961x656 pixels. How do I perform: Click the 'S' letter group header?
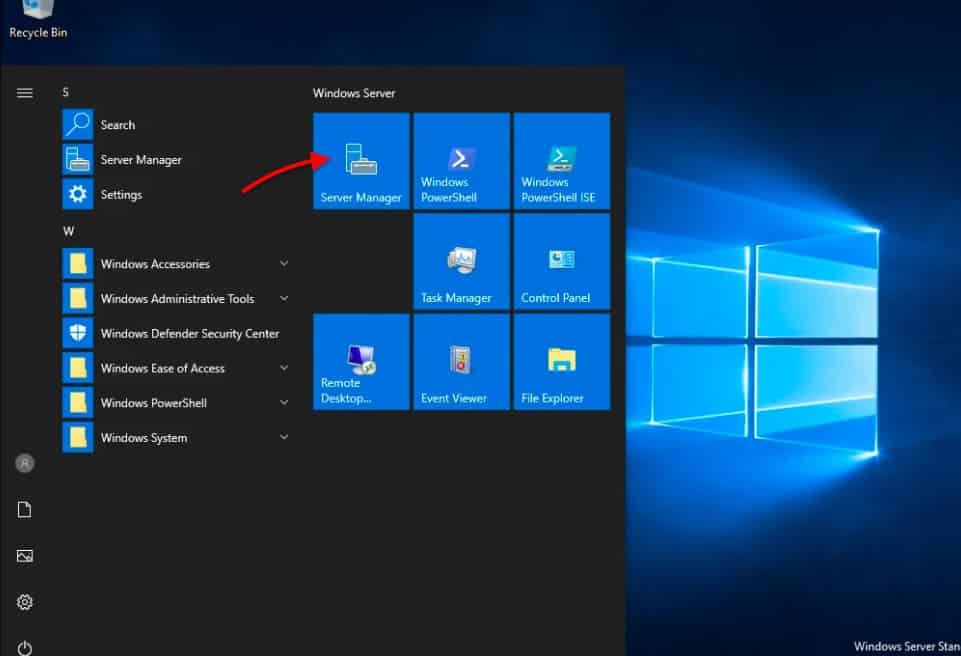click(66, 92)
